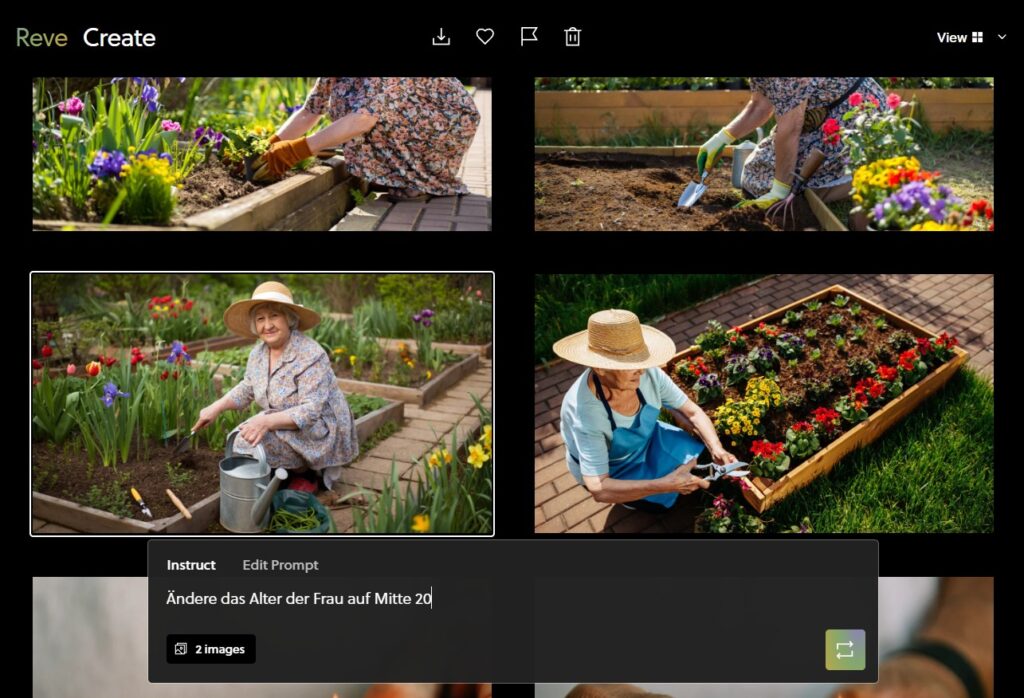The image size is (1024, 698).
Task: Select the top-right trowel digging image
Action: (764, 154)
